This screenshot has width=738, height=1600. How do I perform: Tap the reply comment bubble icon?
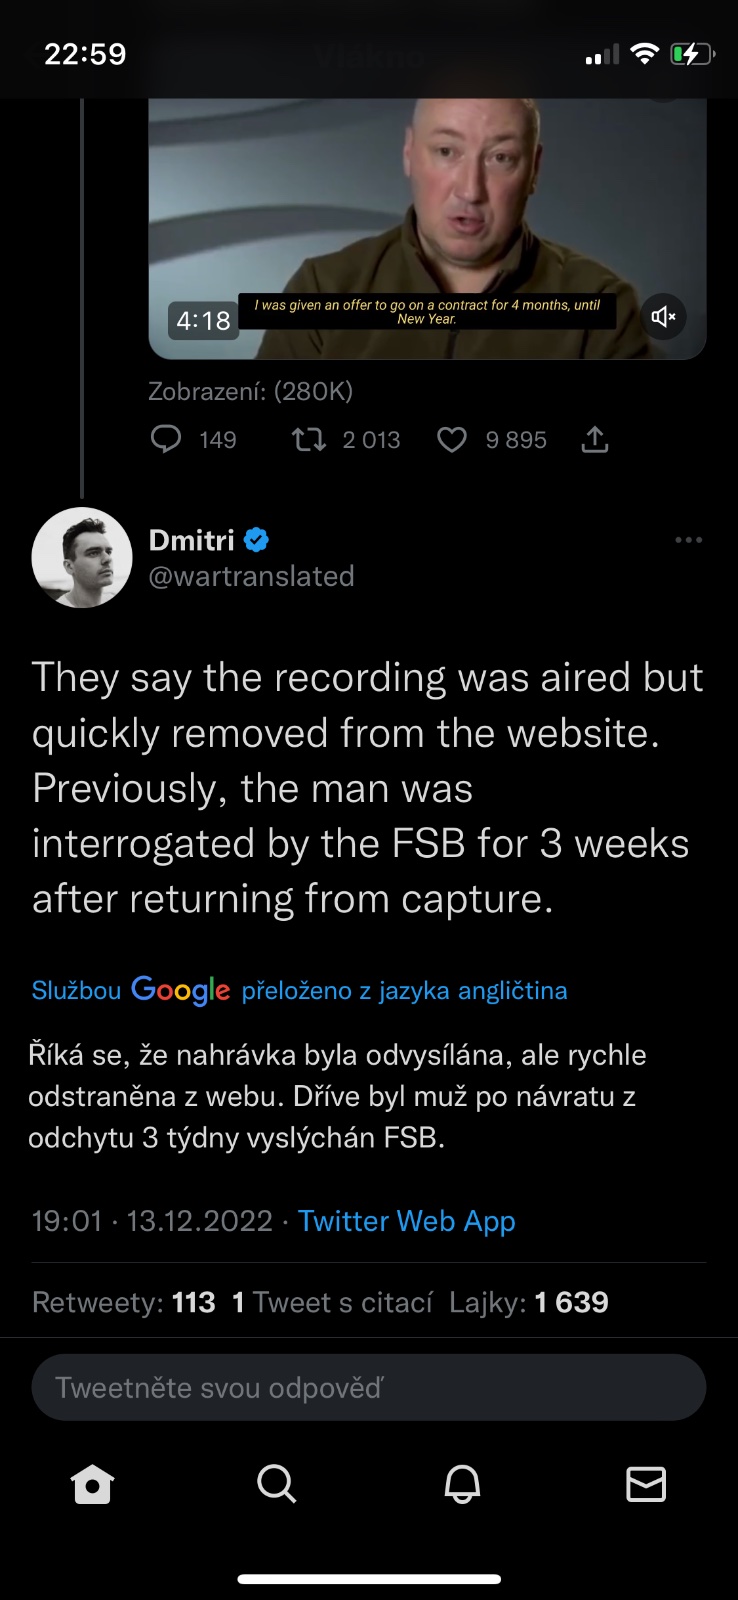click(x=166, y=439)
